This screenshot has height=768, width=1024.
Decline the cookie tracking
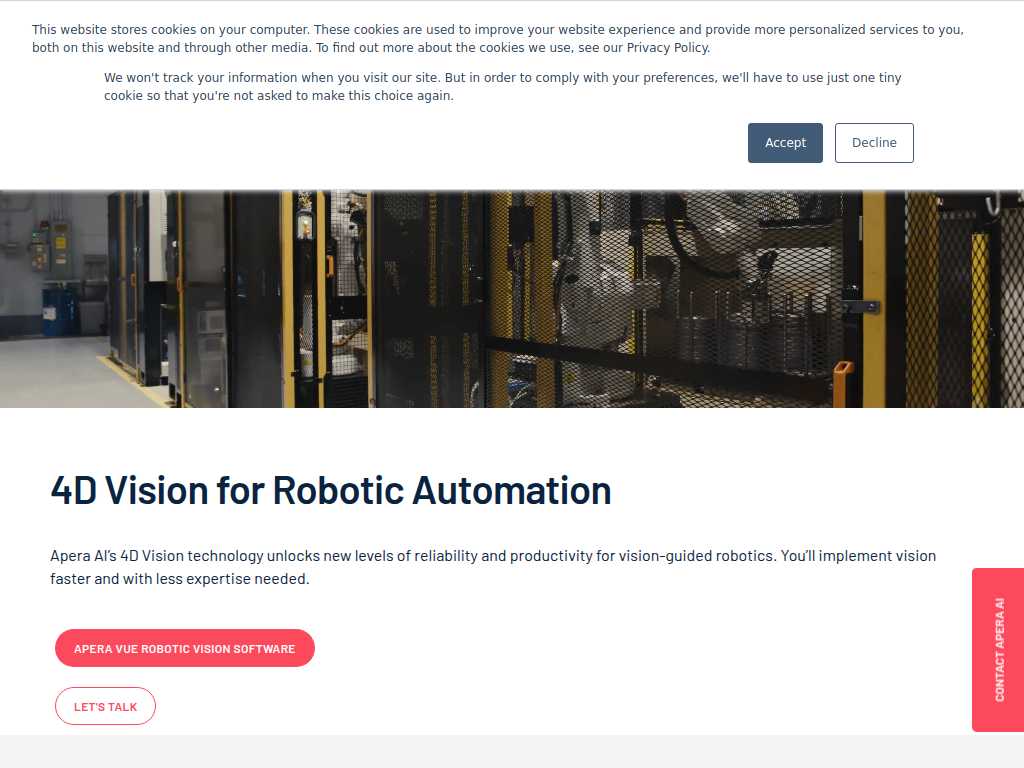[874, 143]
